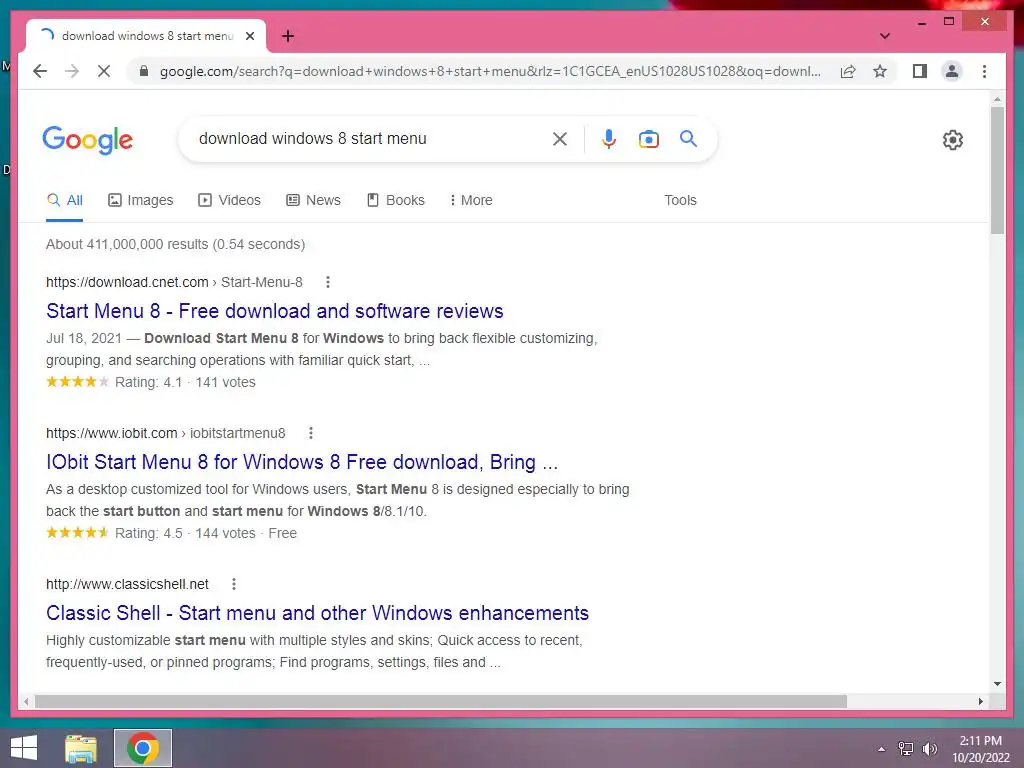Image resolution: width=1024 pixels, height=768 pixels.
Task: Select the All results tab
Action: tap(65, 200)
